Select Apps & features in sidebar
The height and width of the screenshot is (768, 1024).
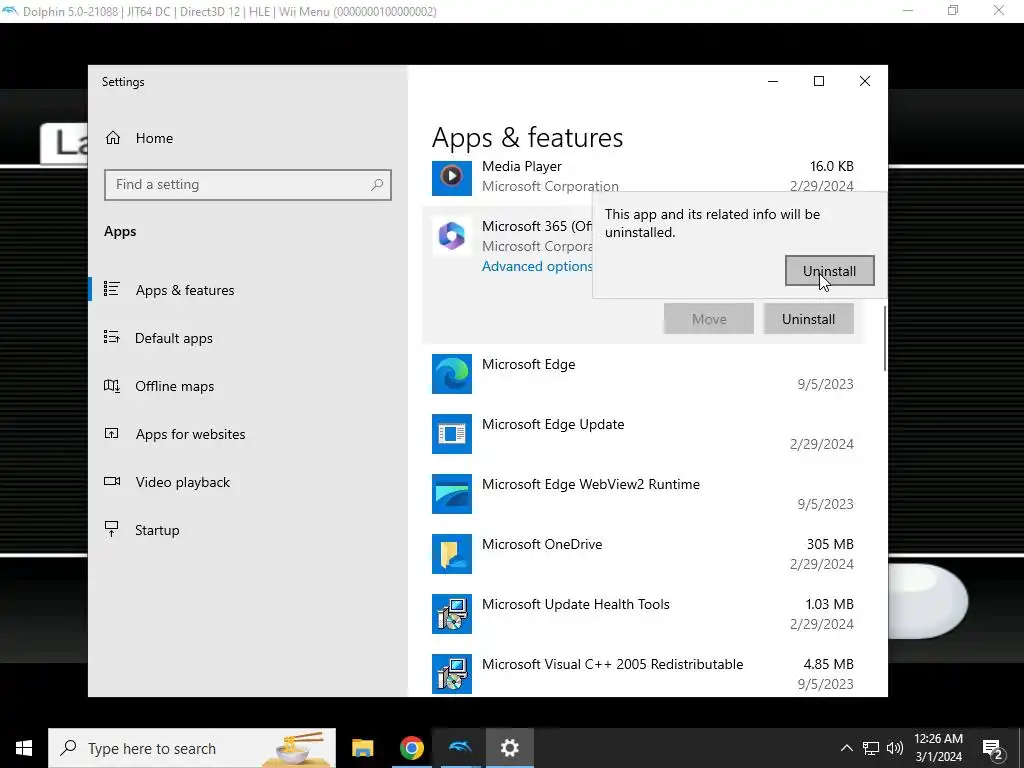[185, 290]
